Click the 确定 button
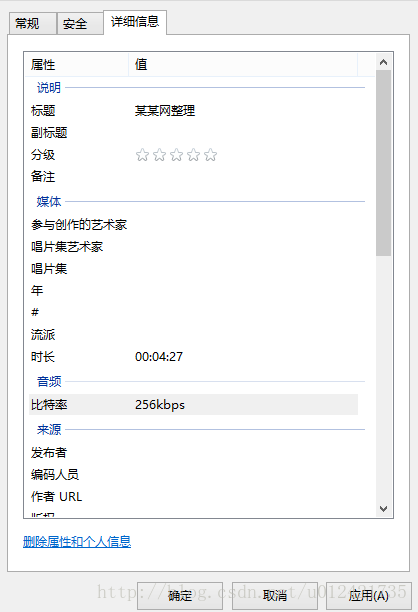Viewport: 418px width, 612px height. (180, 596)
